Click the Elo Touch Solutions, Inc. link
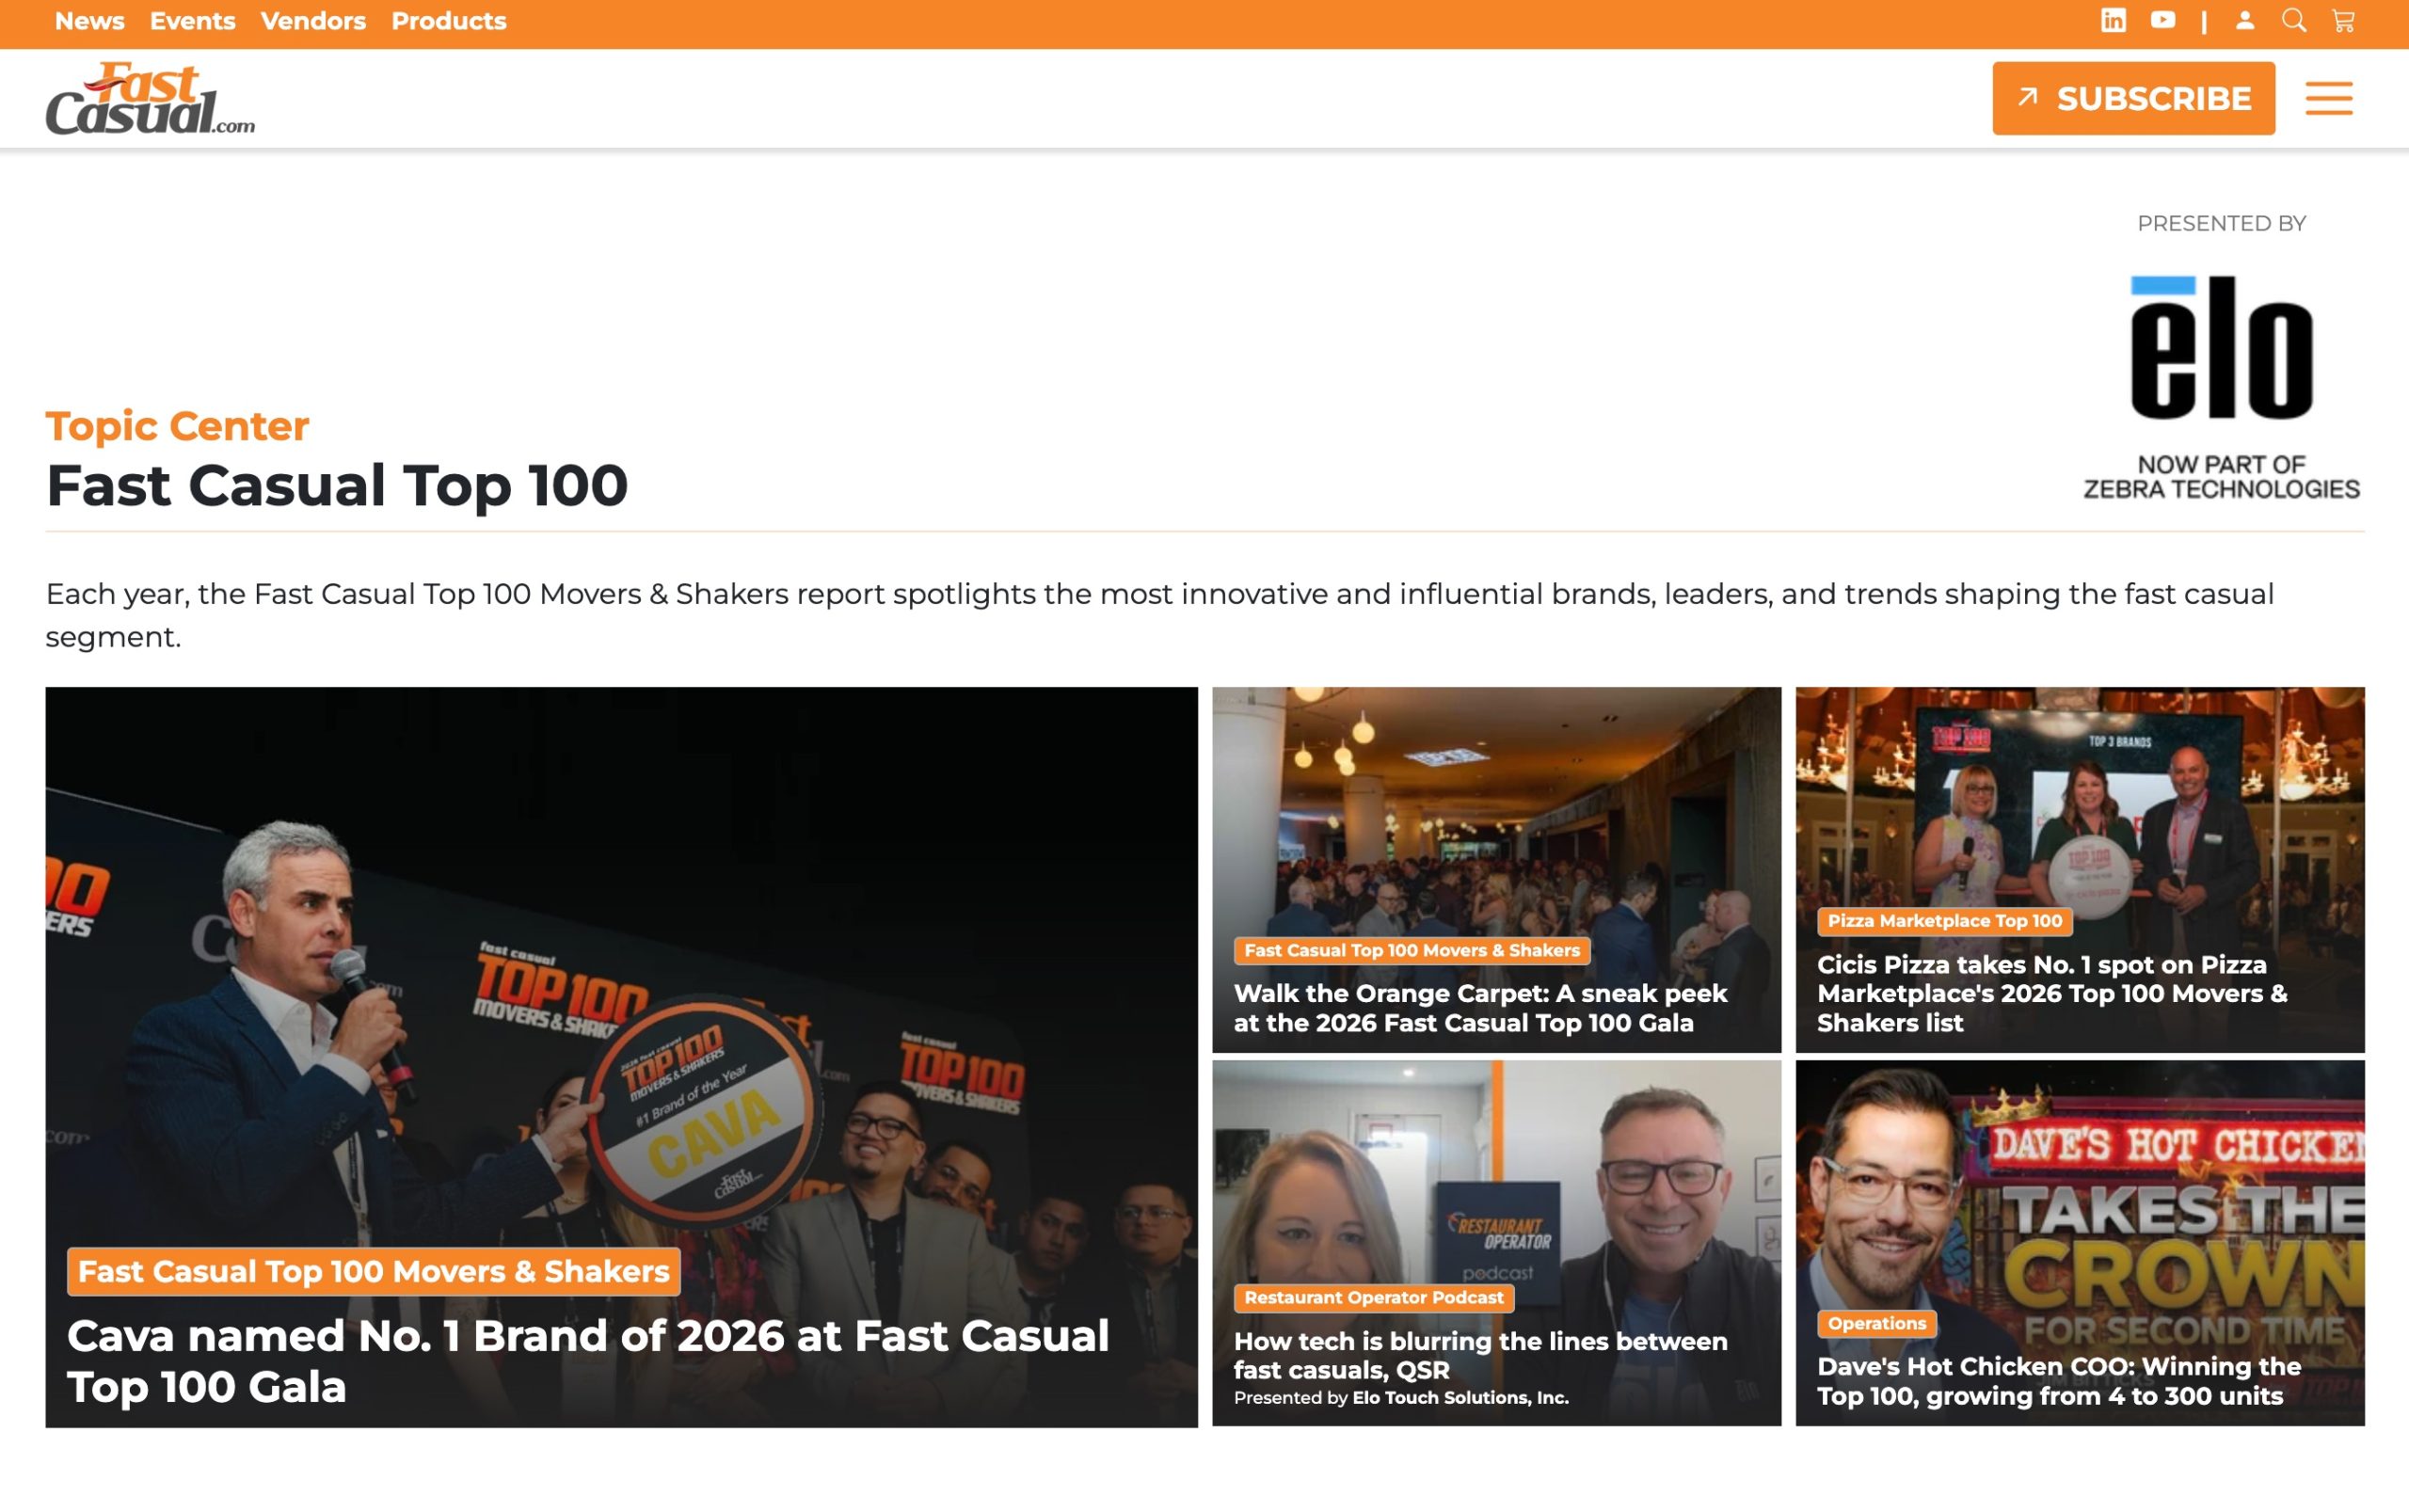Image resolution: width=2409 pixels, height=1512 pixels. point(1460,1398)
